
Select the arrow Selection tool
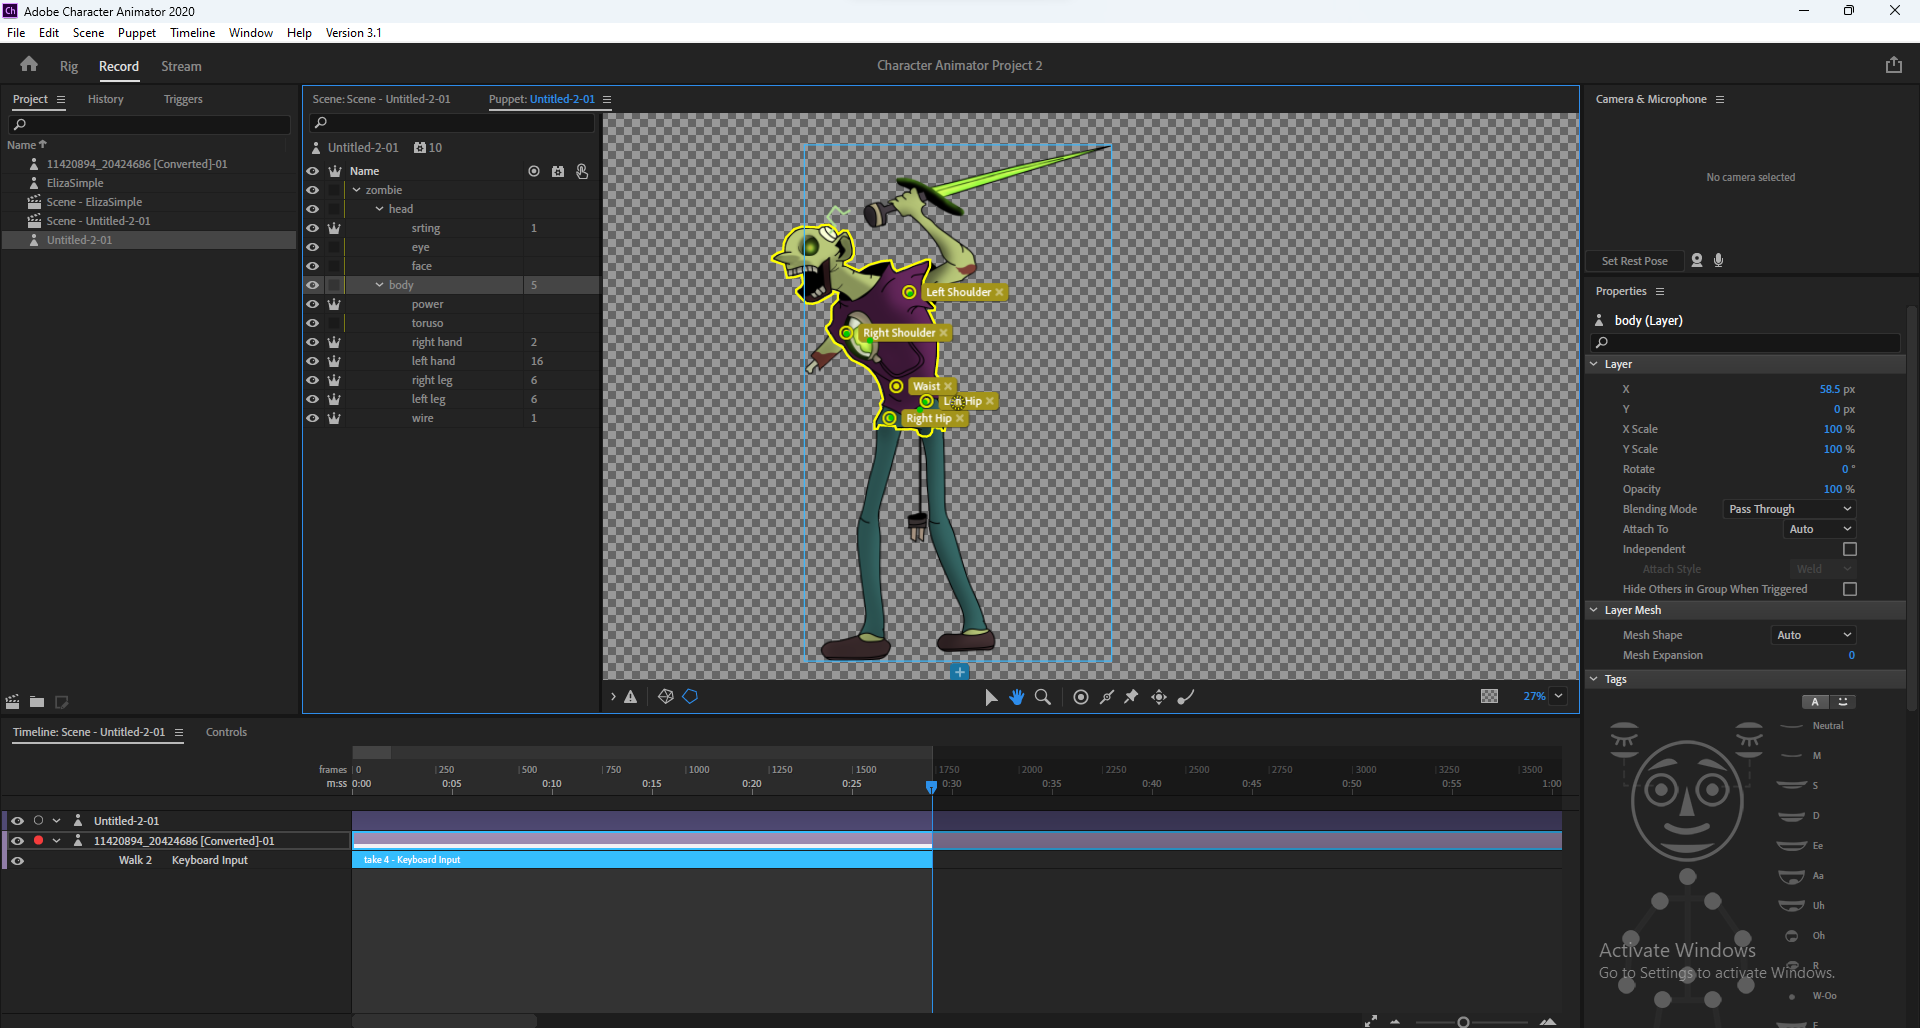point(991,697)
